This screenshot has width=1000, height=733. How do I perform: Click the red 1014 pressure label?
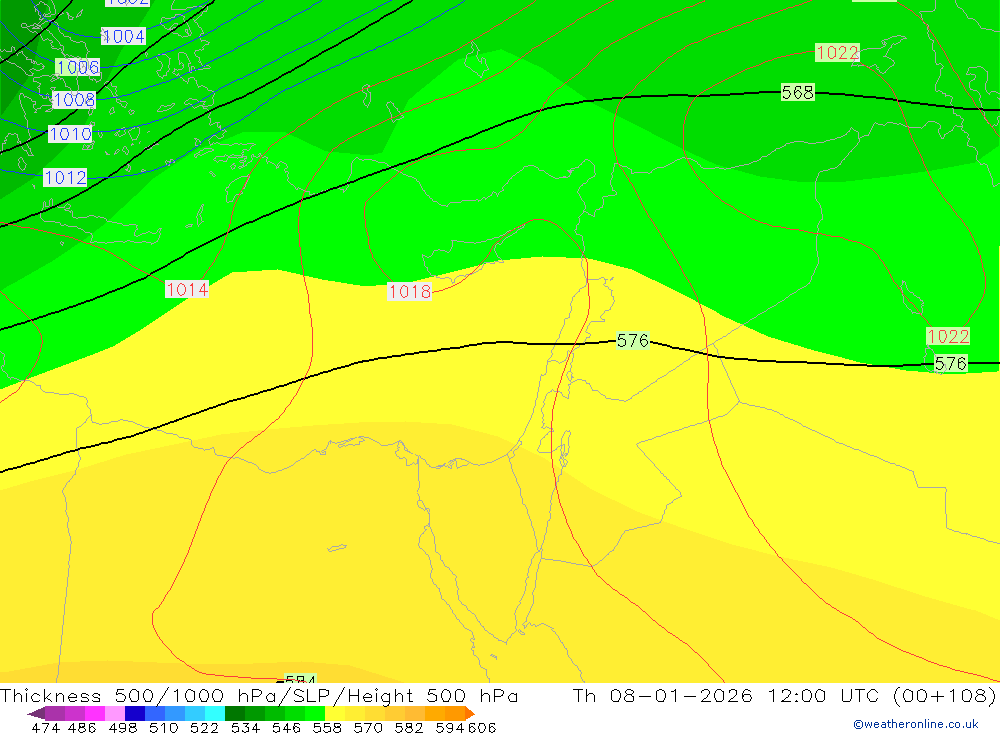tap(187, 290)
